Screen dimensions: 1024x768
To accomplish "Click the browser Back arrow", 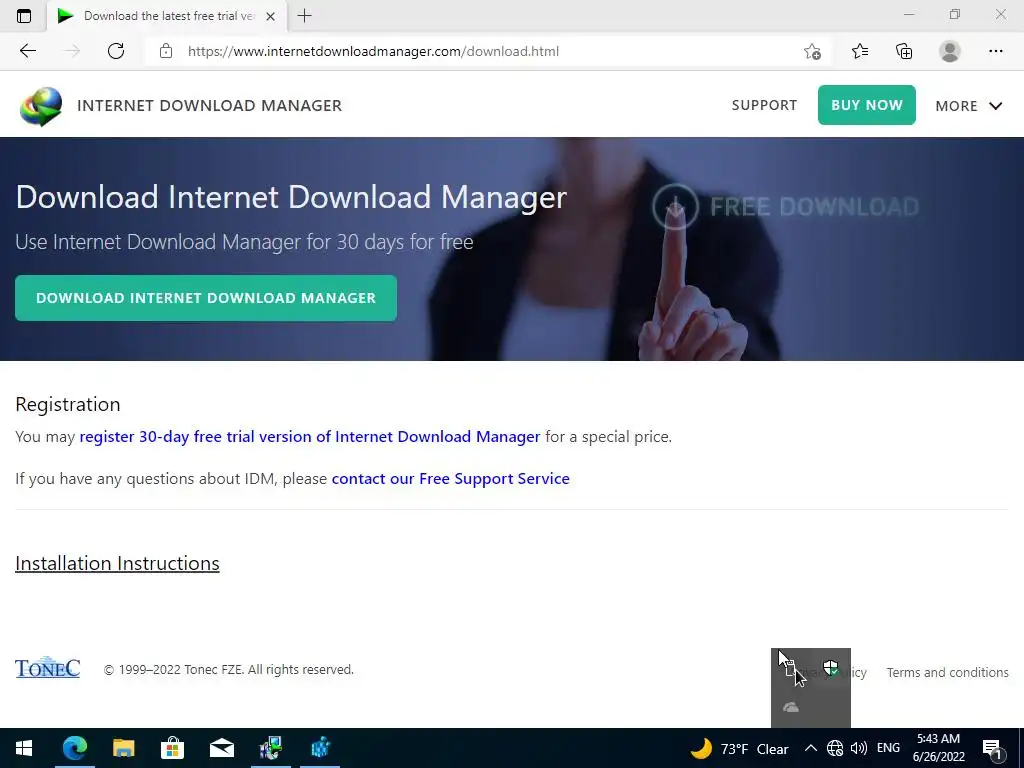I will pyautogui.click(x=27, y=51).
